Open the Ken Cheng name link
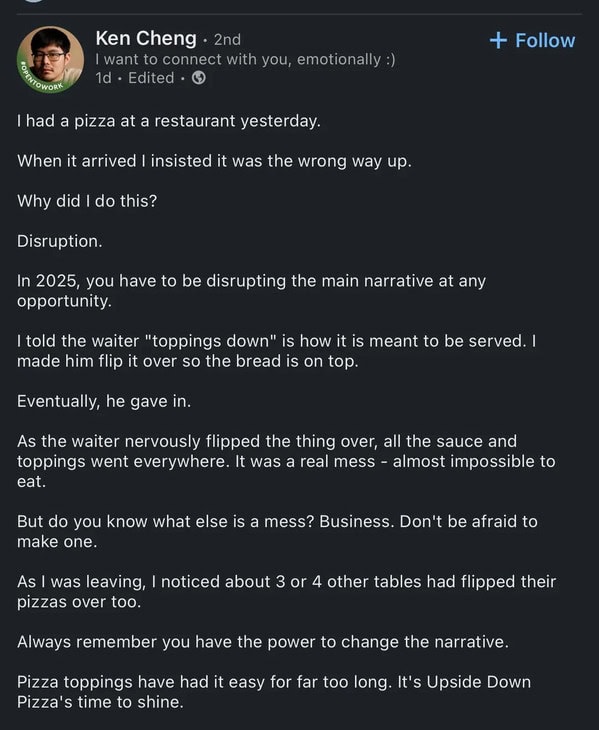The image size is (599, 730). coord(146,38)
